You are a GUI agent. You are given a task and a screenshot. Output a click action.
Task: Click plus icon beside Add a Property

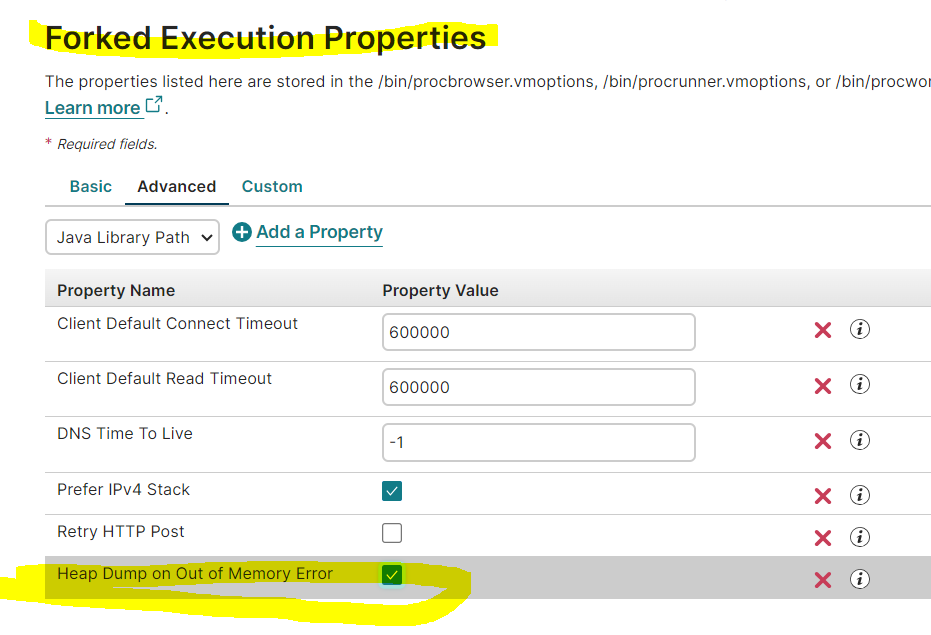[242, 232]
